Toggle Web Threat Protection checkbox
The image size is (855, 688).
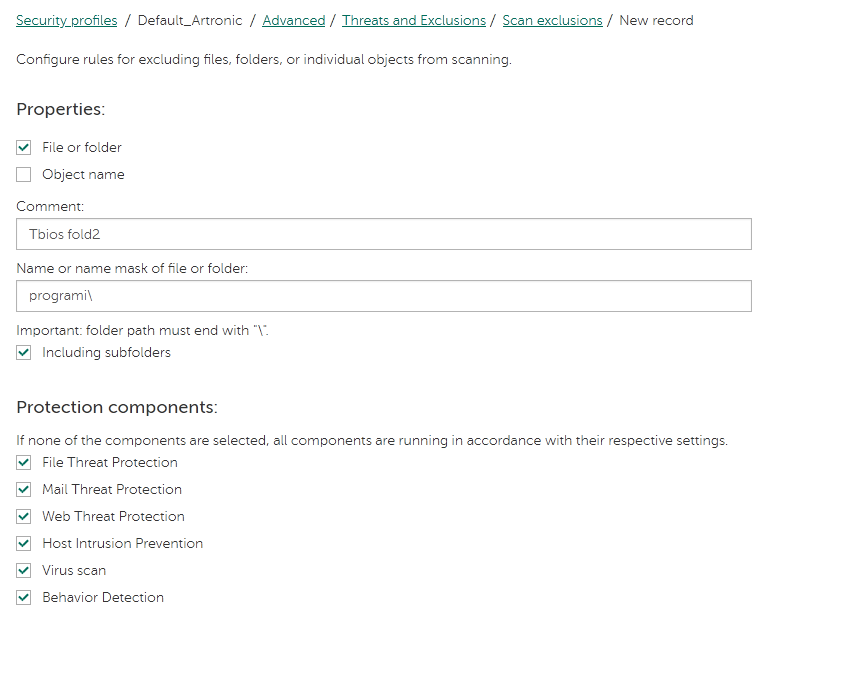[23, 516]
